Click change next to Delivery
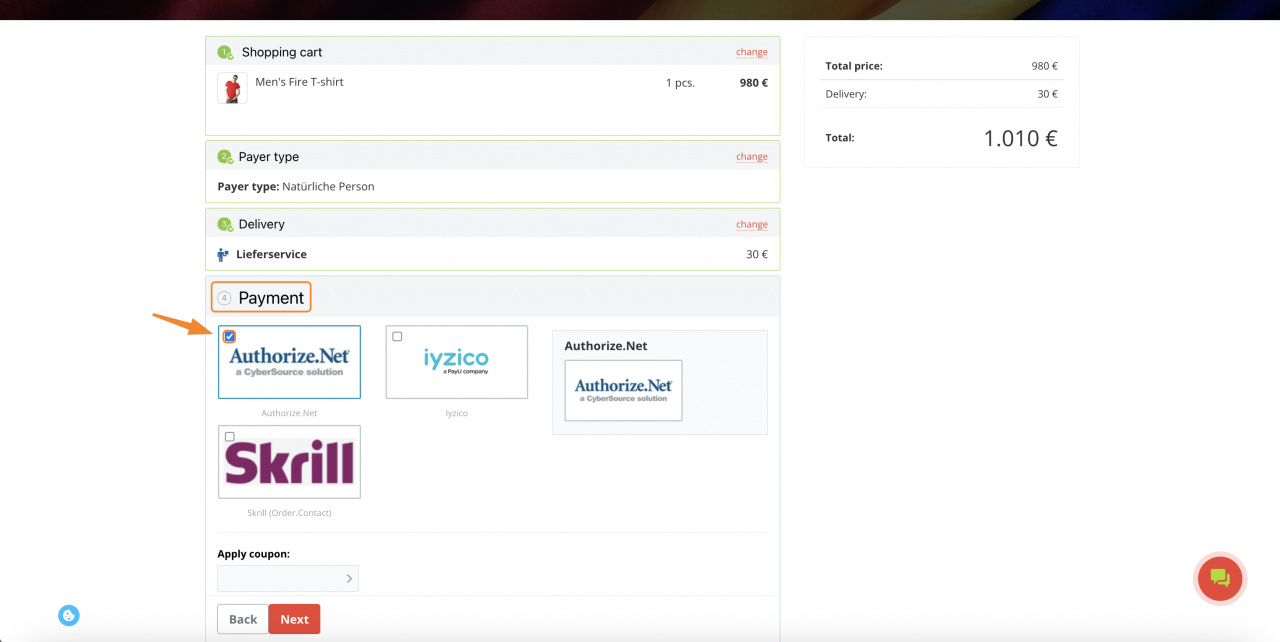 click(751, 224)
